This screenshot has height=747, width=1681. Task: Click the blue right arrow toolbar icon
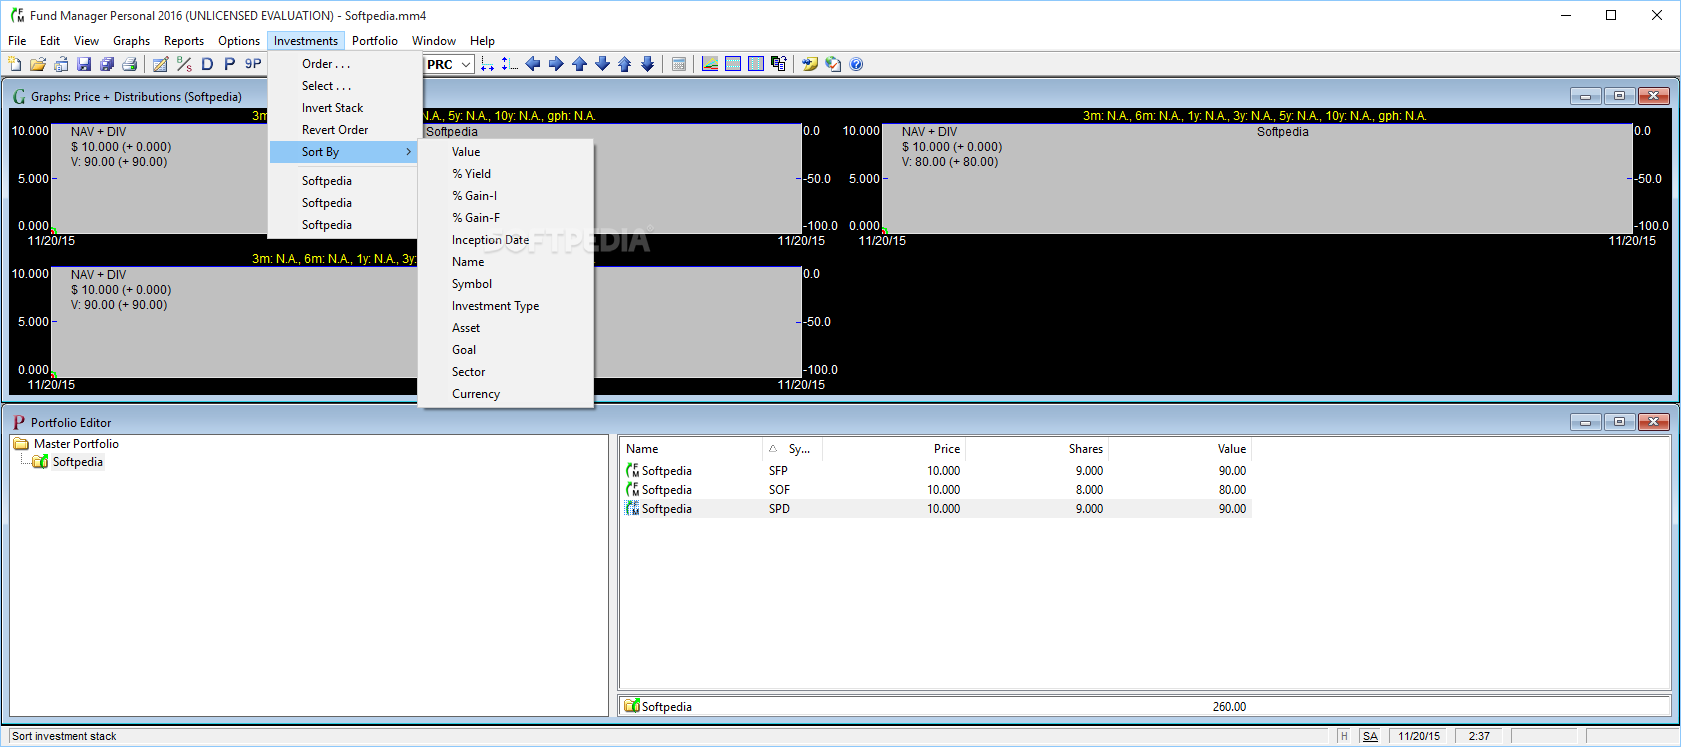coord(556,64)
